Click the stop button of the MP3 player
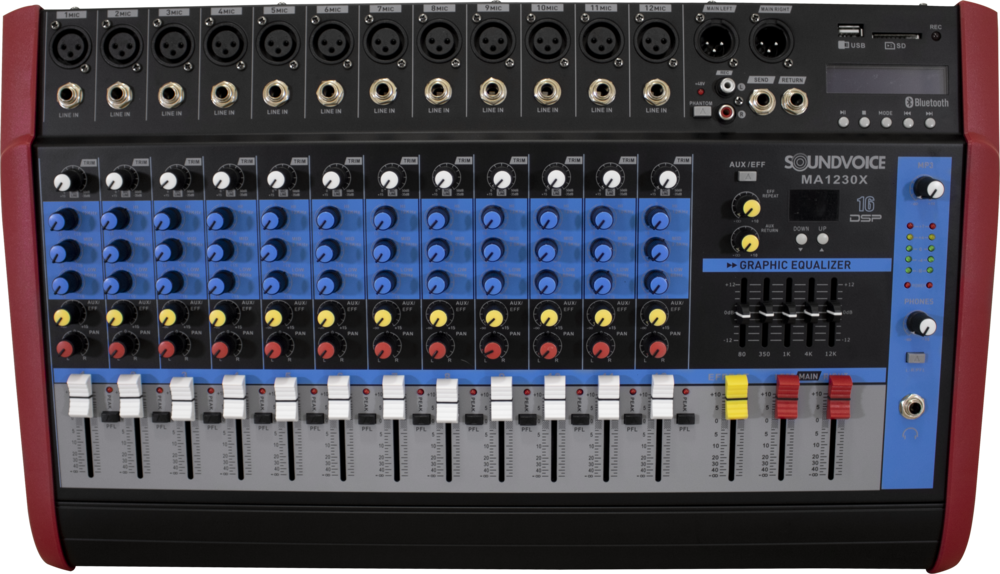This screenshot has height=574, width=1000. point(865,121)
